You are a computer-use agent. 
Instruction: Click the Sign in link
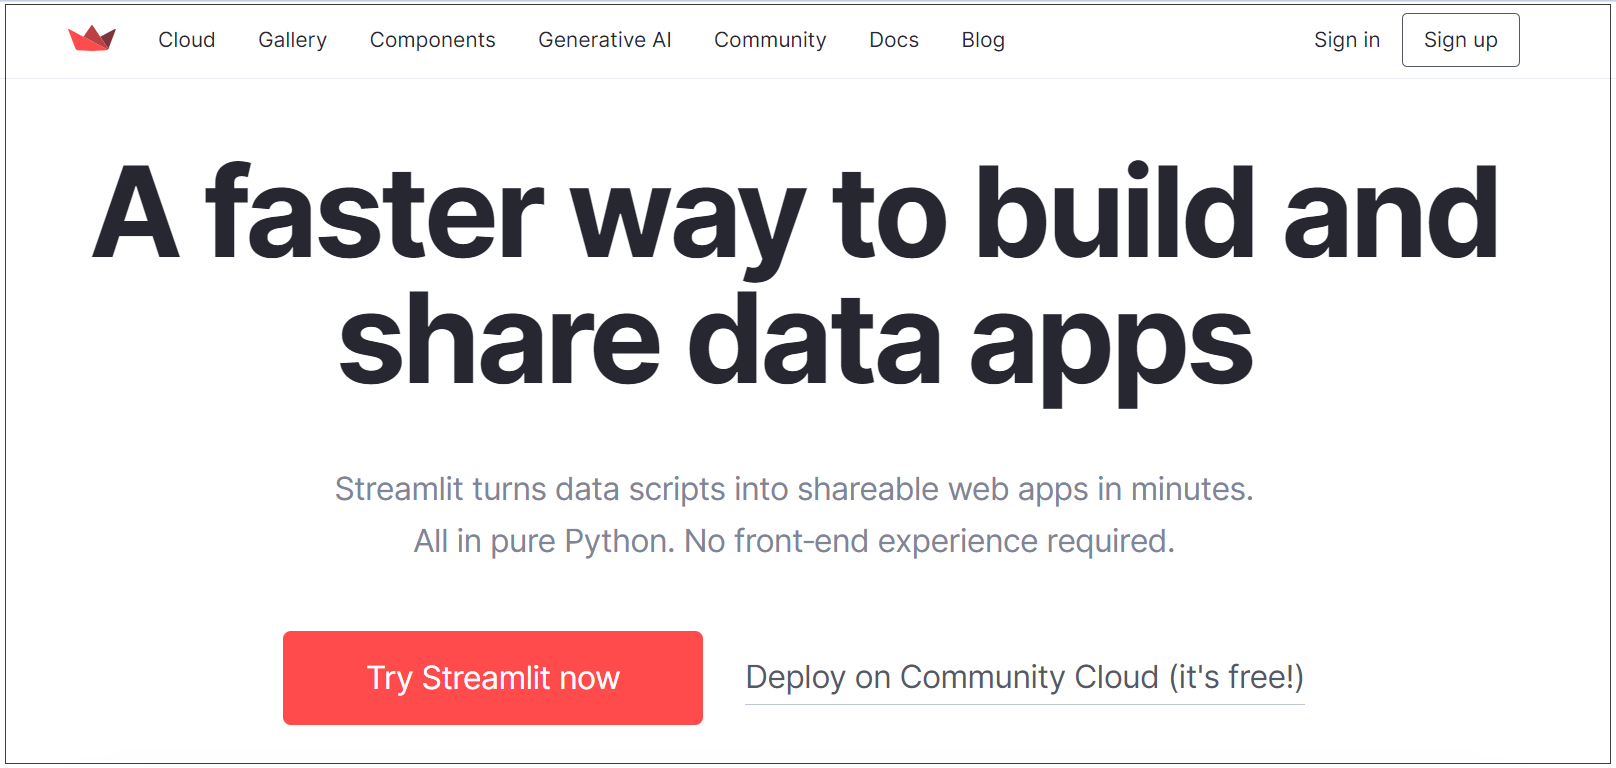[x=1347, y=40]
